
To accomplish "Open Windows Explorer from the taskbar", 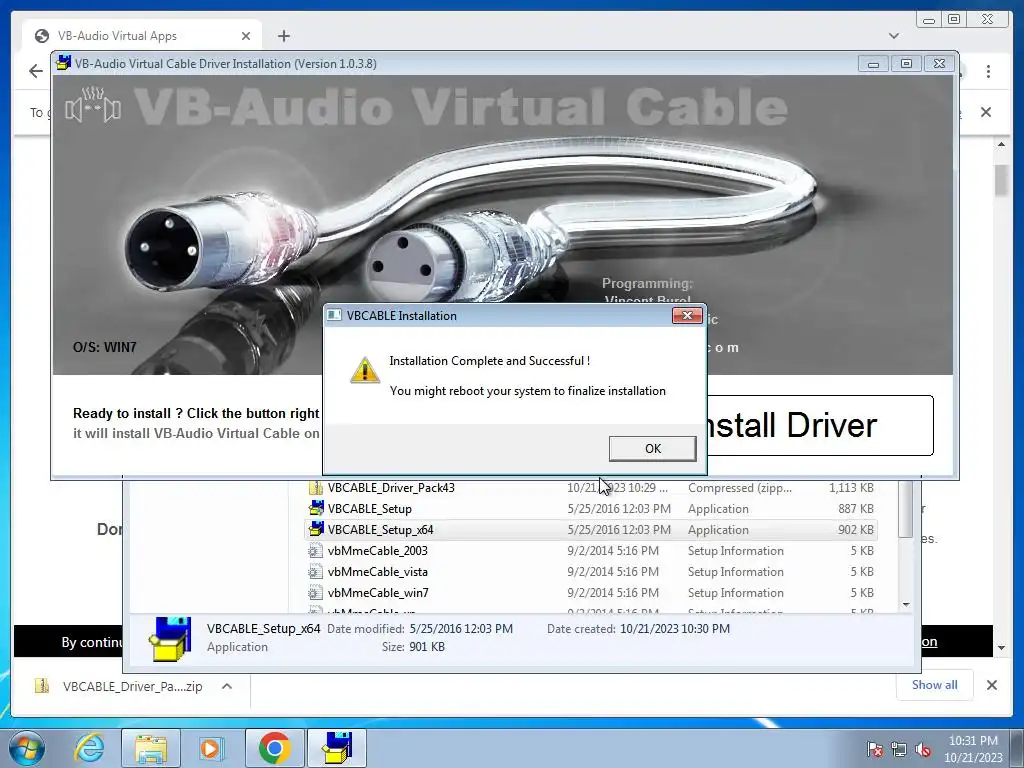I will (151, 748).
